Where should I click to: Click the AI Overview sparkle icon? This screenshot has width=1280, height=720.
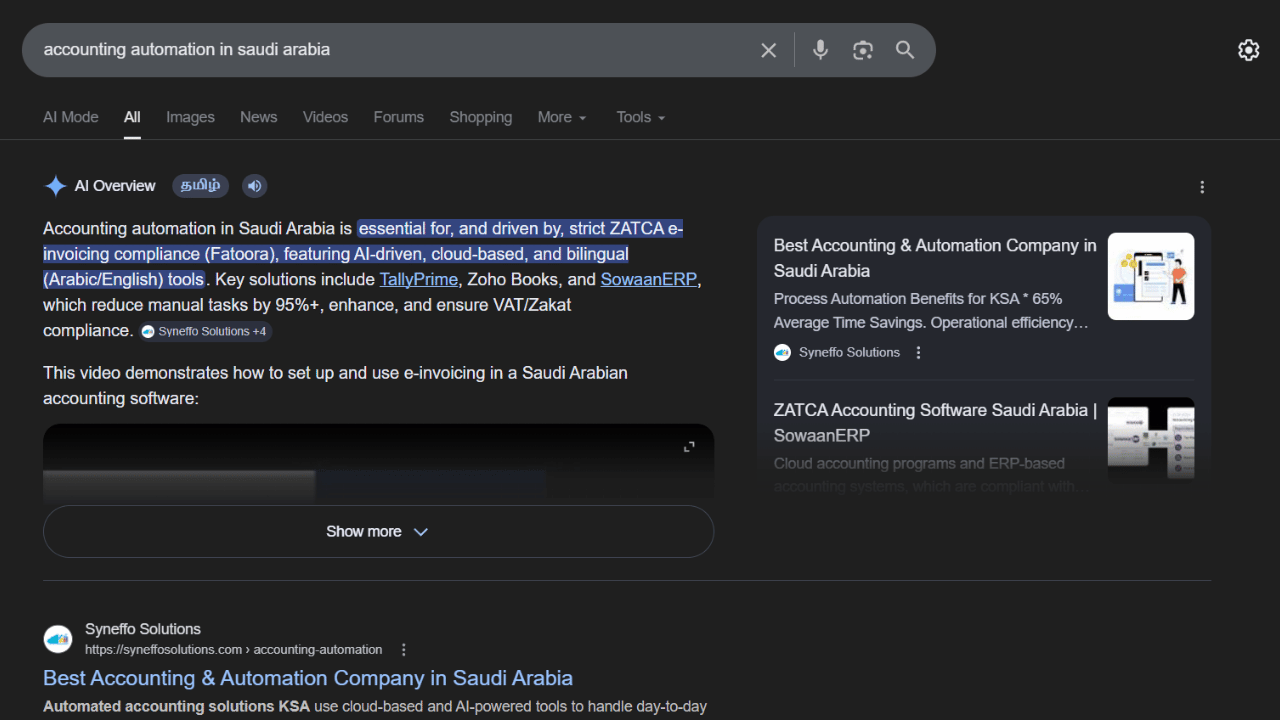point(56,185)
